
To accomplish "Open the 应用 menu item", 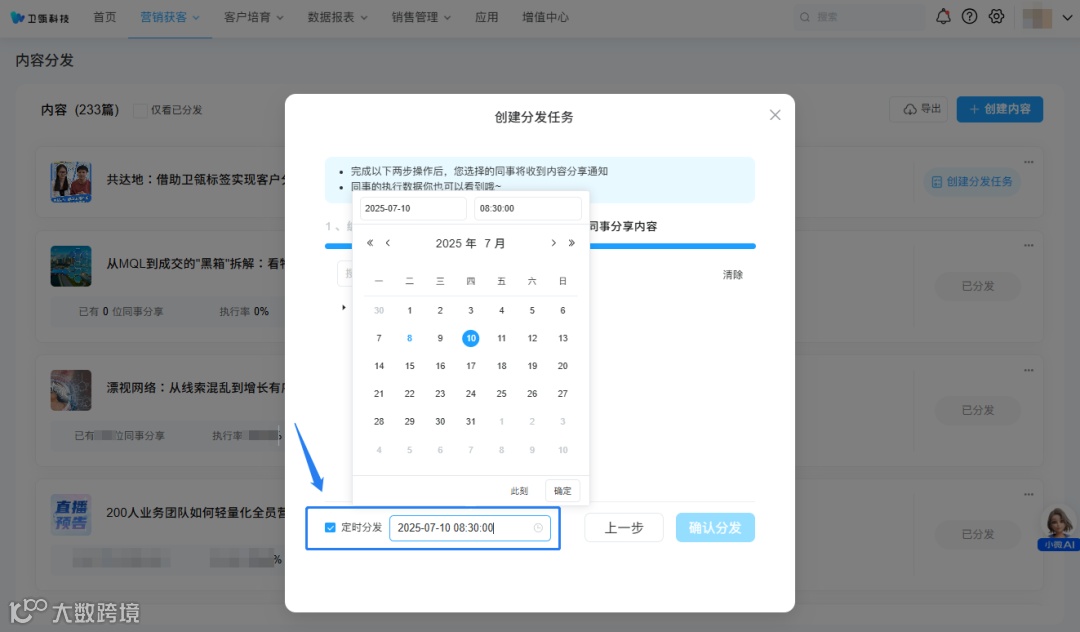I will (486, 17).
